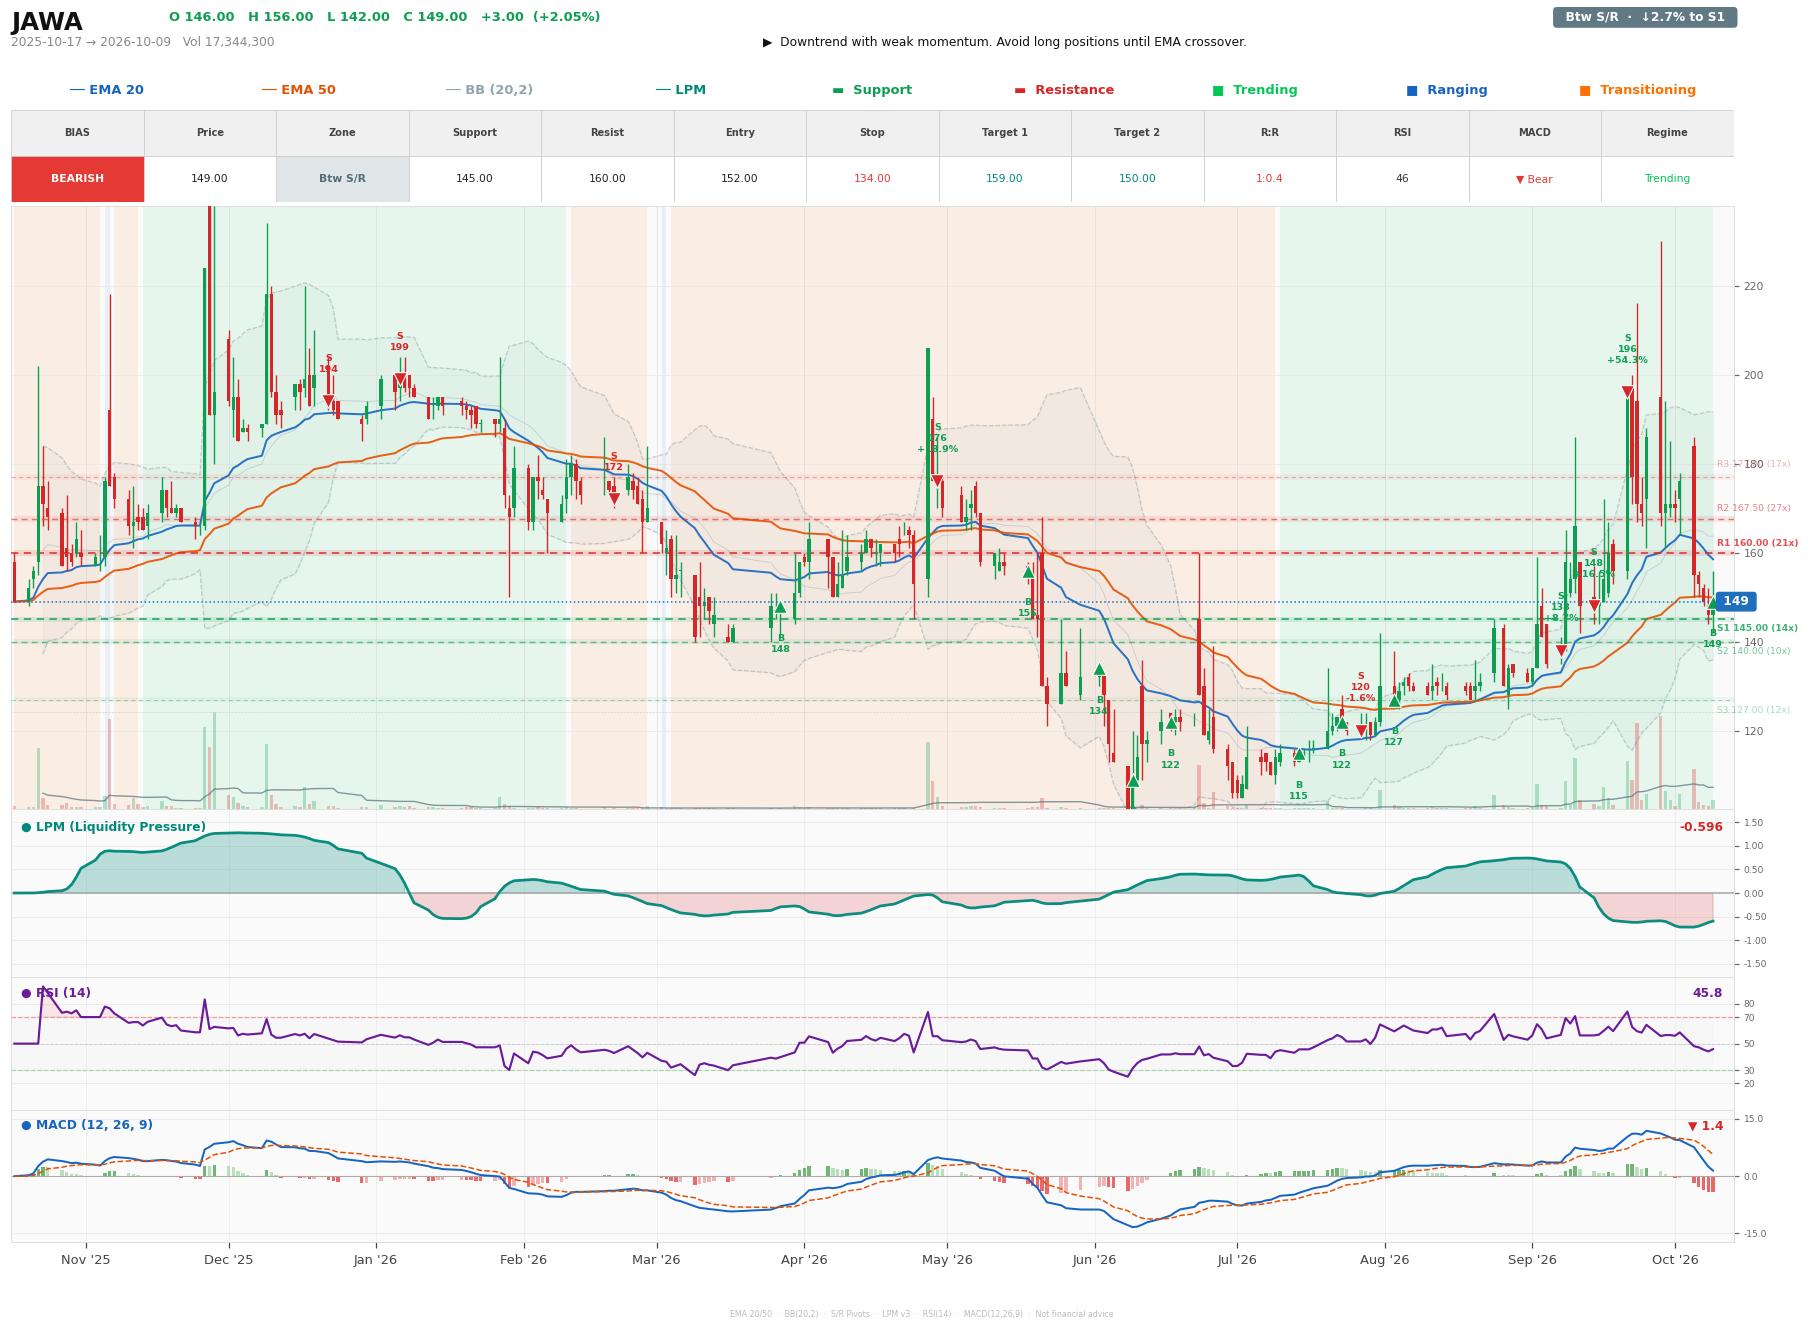Image resolution: width=1809 pixels, height=1330 pixels.
Task: Click the buy signal marker labeled B 115
Action: click(x=1298, y=755)
